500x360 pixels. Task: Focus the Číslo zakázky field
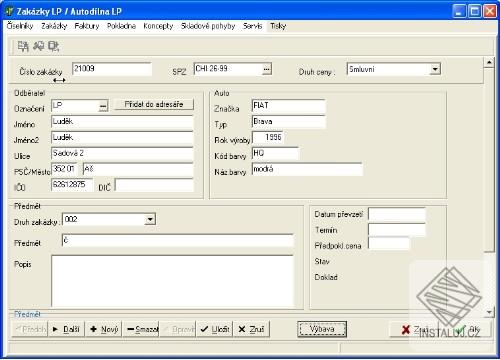(x=112, y=69)
